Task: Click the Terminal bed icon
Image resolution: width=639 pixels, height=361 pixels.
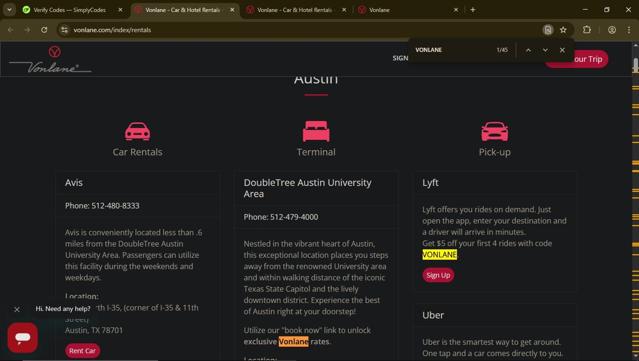Action: pyautogui.click(x=316, y=131)
